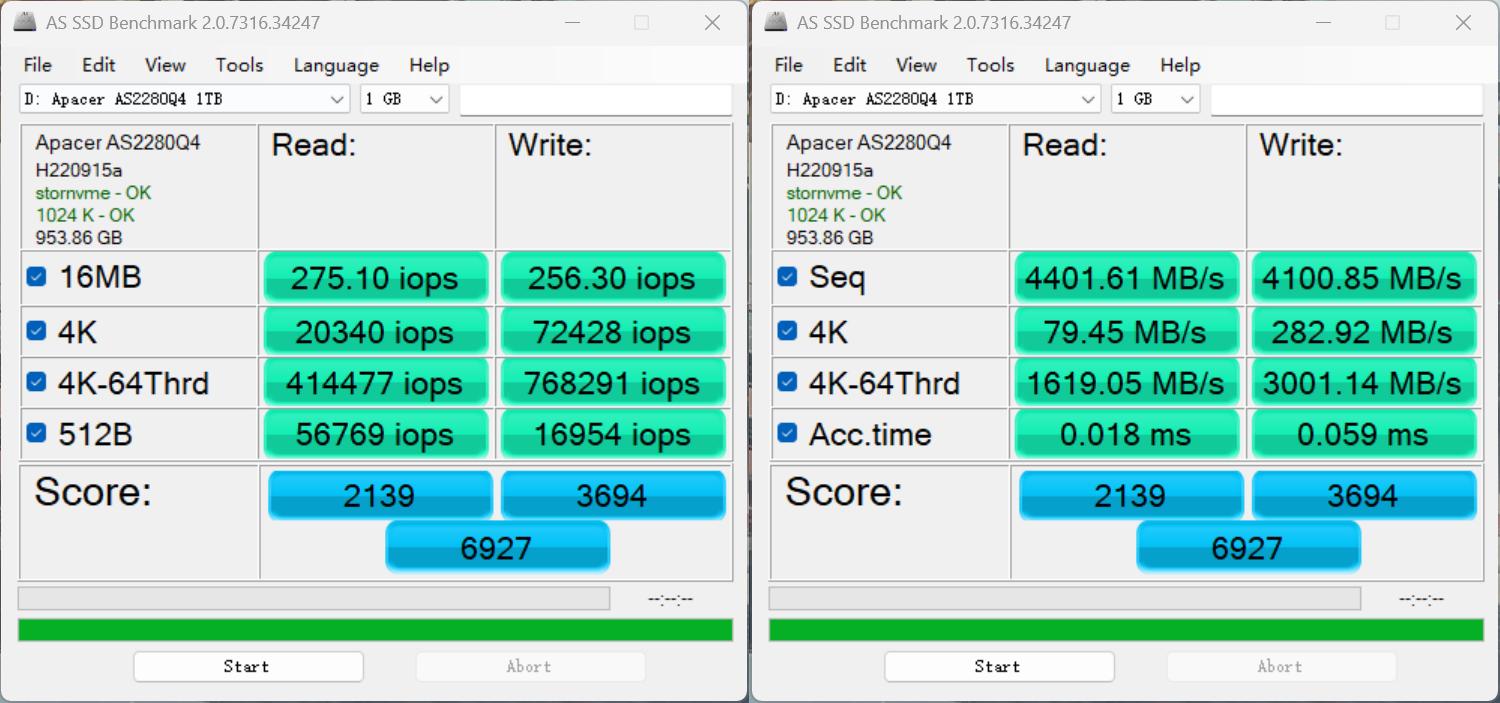Uncheck the Acc.time test checkbox
Image resolution: width=1500 pixels, height=703 pixels.
tap(787, 433)
